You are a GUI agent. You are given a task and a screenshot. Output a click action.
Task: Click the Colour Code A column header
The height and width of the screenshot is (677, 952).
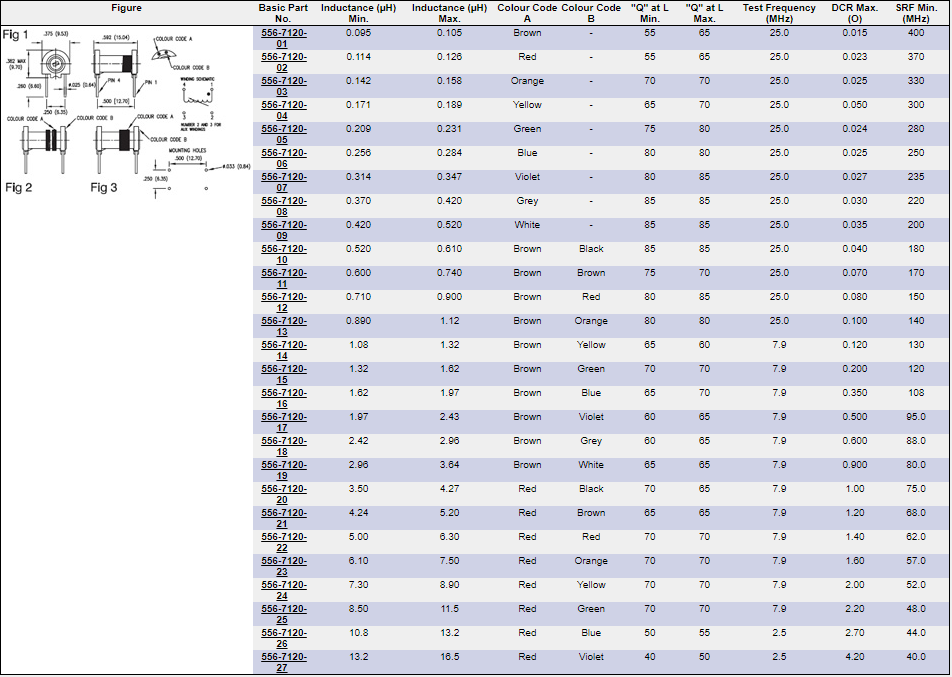[x=527, y=13]
